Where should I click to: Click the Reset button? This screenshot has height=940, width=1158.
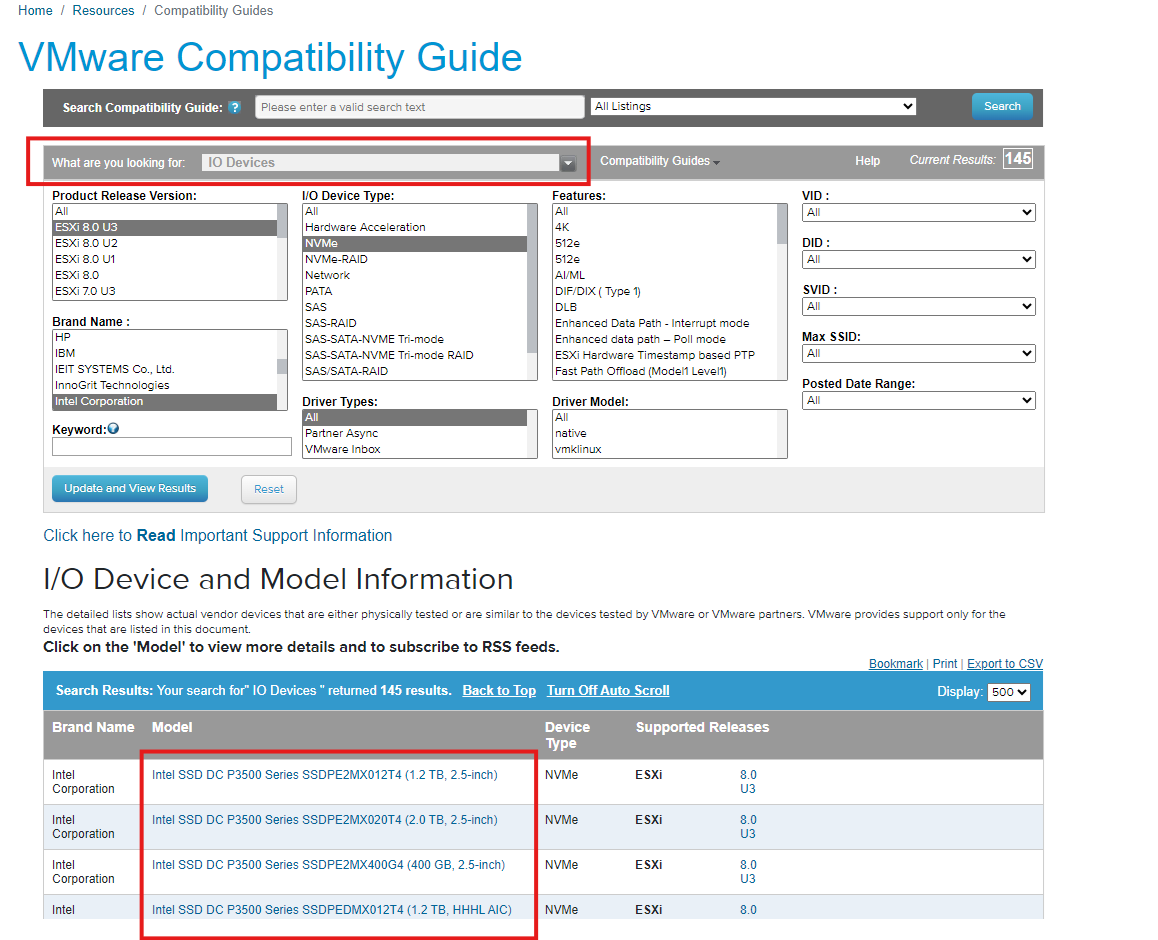[x=268, y=489]
